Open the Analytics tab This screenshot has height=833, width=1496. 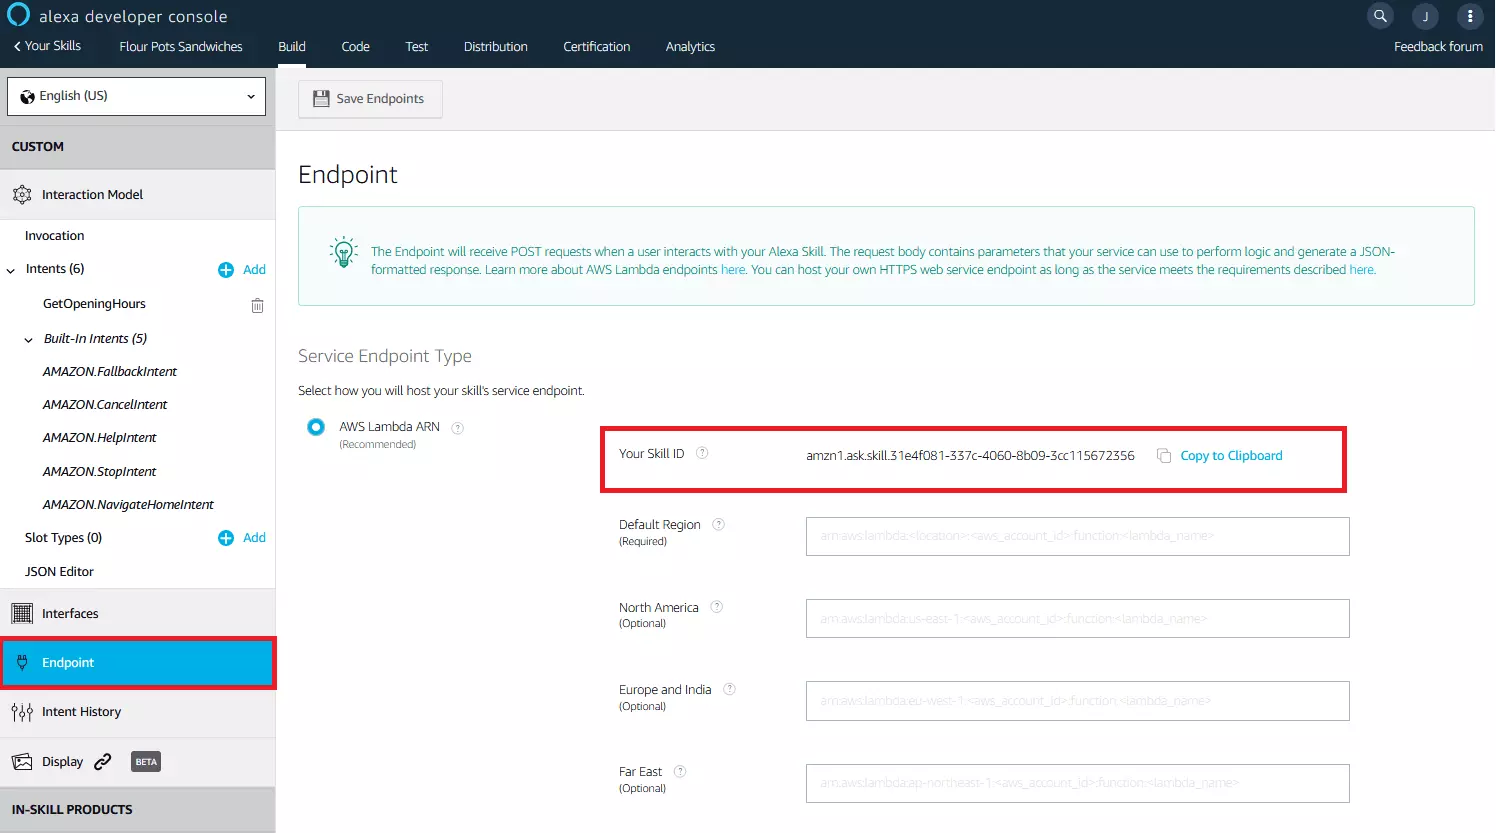pyautogui.click(x=690, y=47)
